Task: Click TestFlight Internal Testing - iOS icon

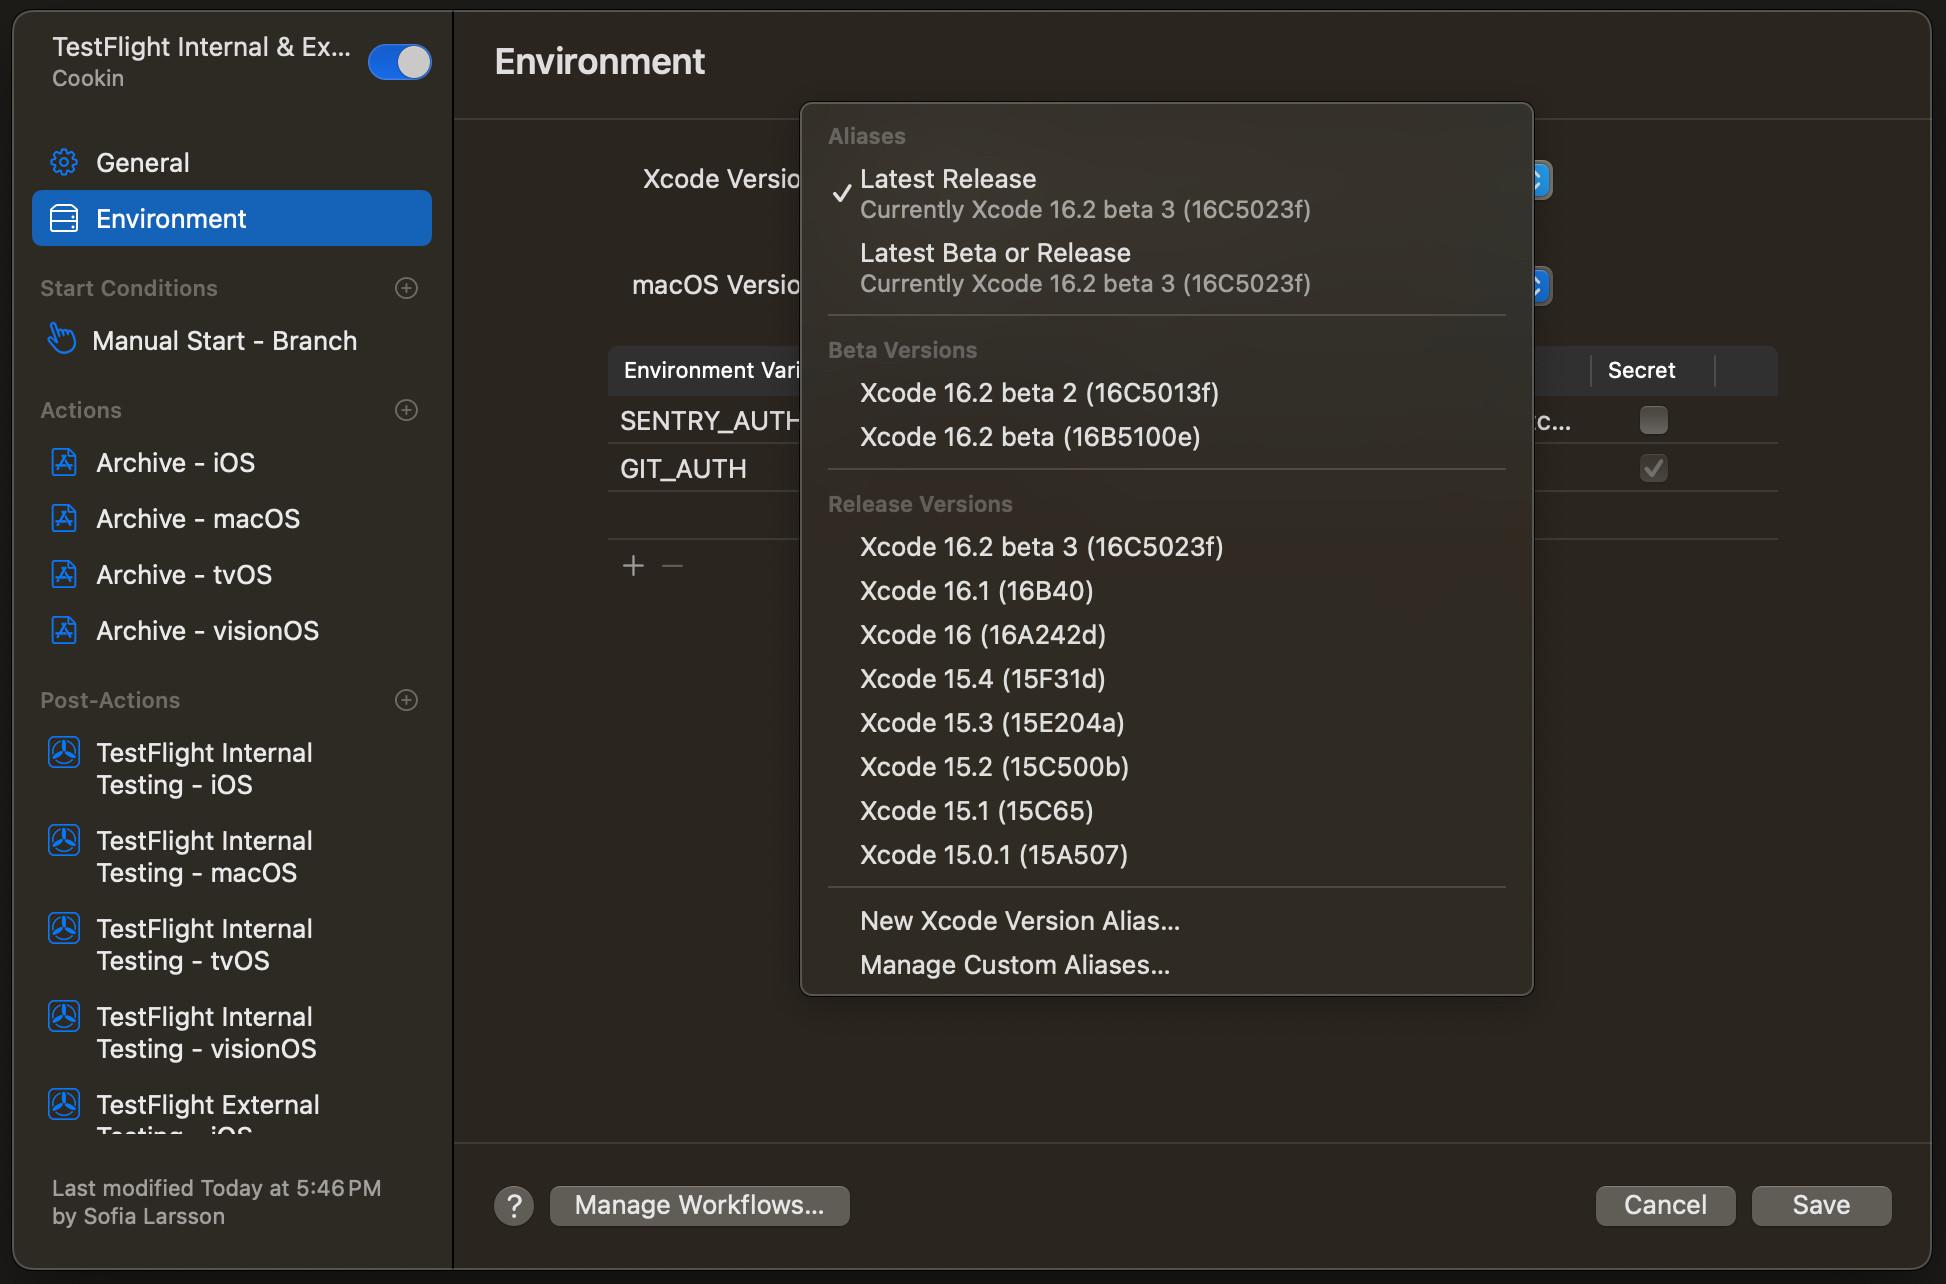Action: 64,752
